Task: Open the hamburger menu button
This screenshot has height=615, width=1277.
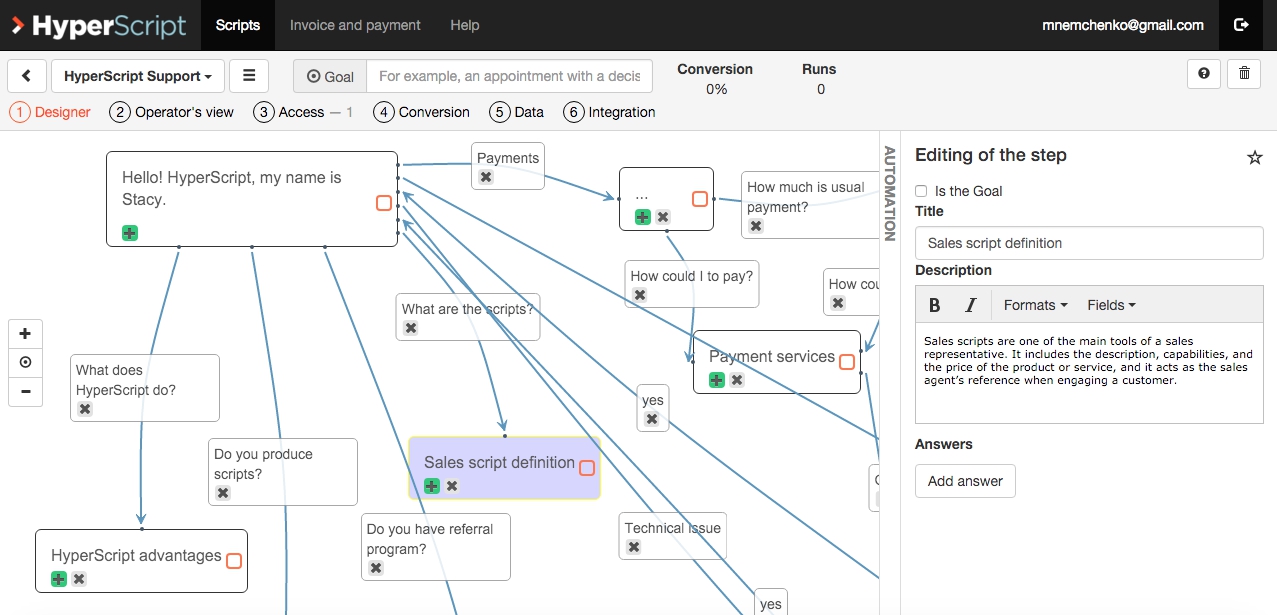Action: click(249, 76)
